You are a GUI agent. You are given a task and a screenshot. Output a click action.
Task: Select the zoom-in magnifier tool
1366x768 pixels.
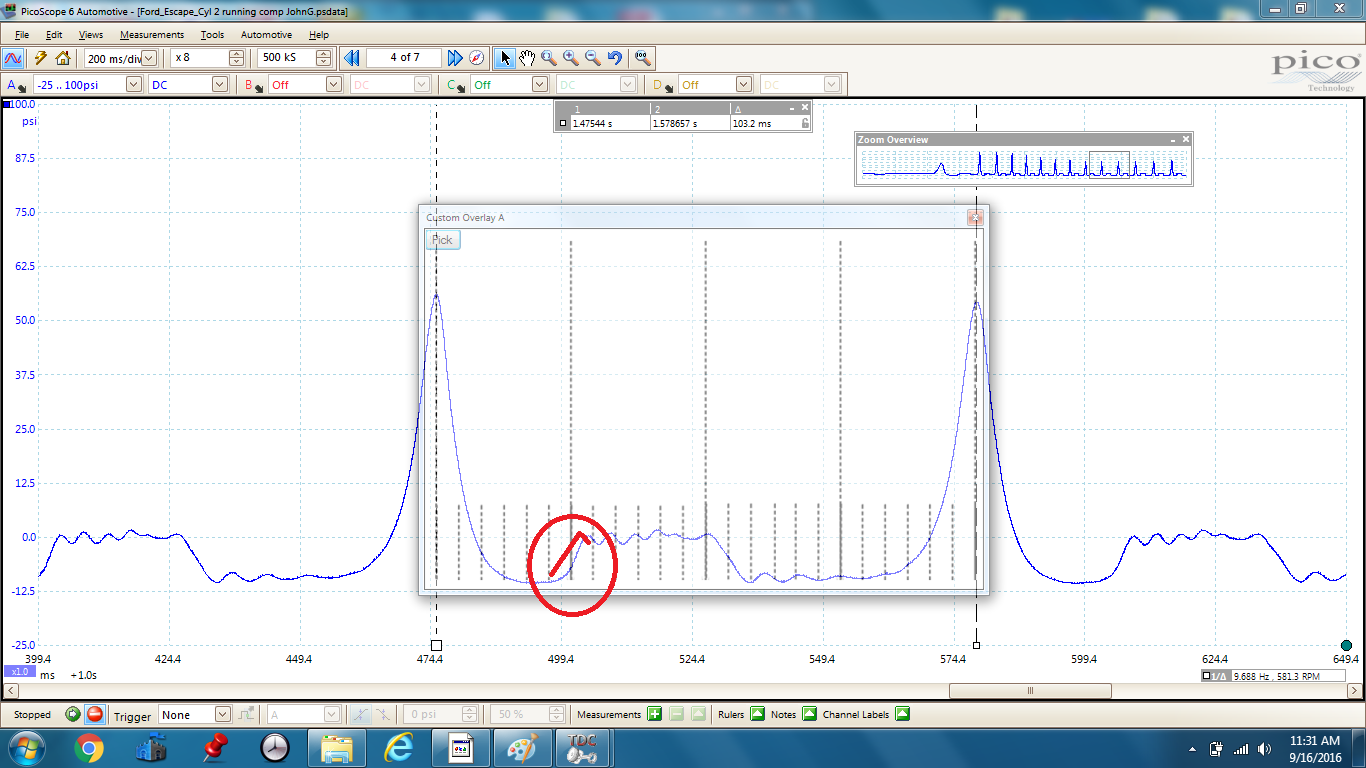coord(571,58)
